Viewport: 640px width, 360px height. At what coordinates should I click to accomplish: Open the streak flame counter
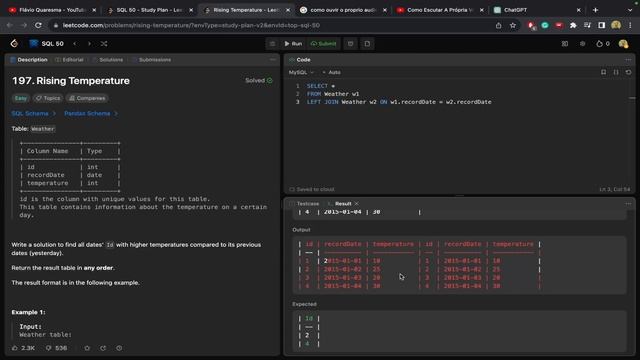pos(603,44)
